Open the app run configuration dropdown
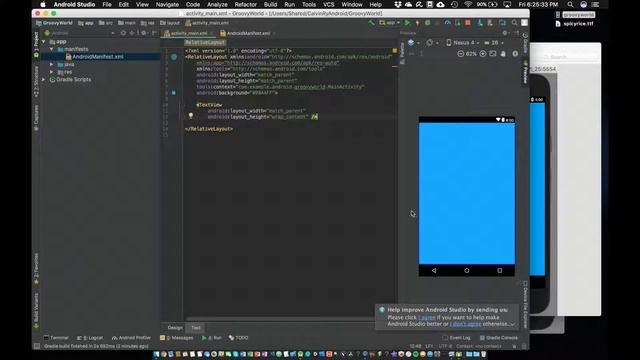The height and width of the screenshot is (360, 640). [389, 23]
